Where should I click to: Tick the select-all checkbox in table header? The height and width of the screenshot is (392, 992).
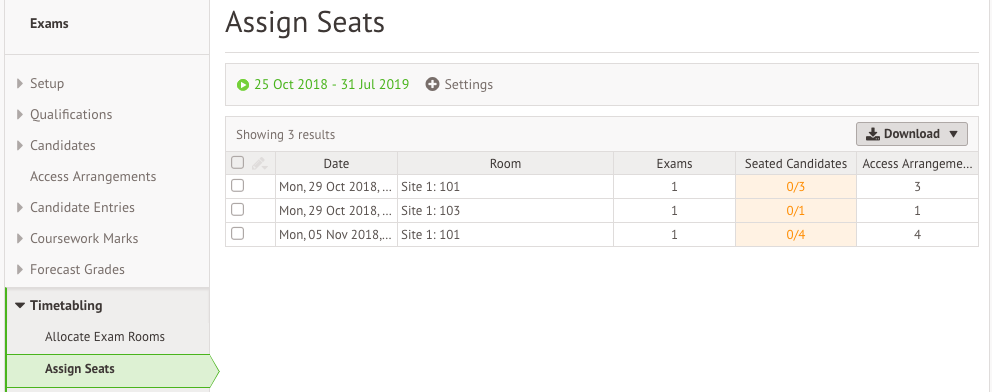[237, 162]
